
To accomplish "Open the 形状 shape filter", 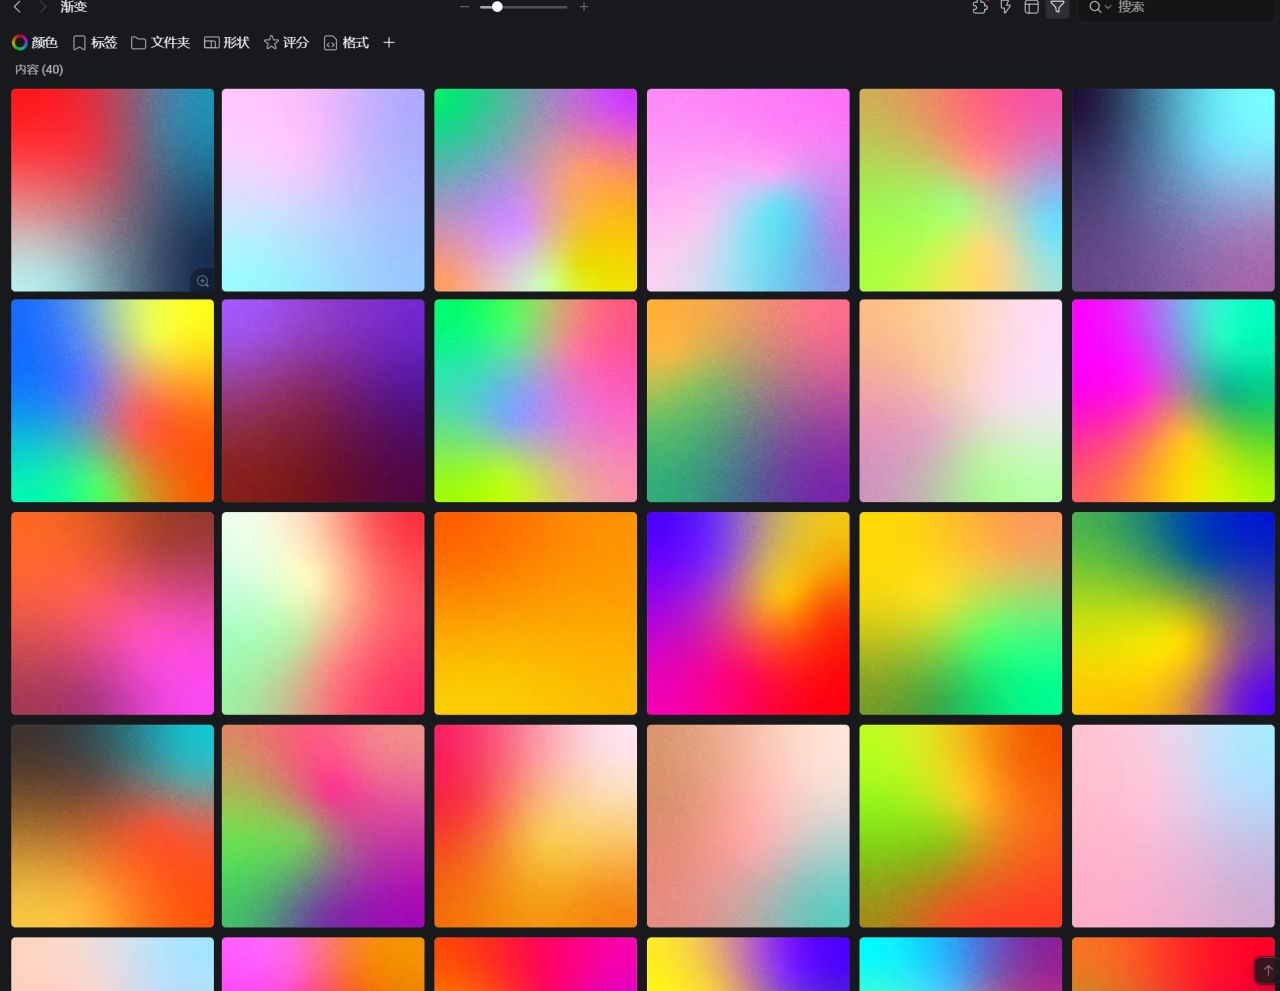I will pyautogui.click(x=226, y=43).
